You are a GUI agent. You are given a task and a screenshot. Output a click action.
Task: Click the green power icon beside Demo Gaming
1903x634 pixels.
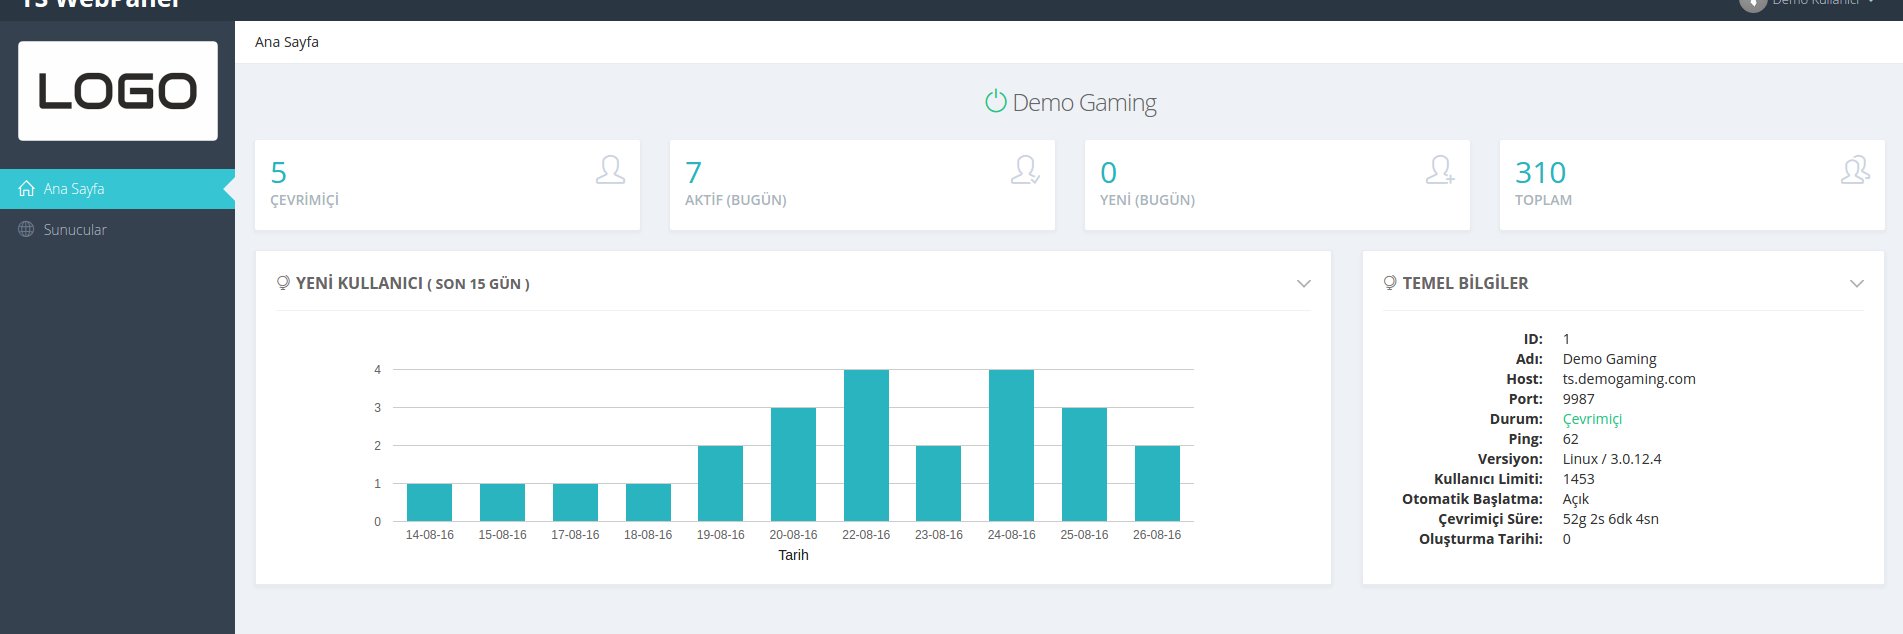click(x=996, y=102)
